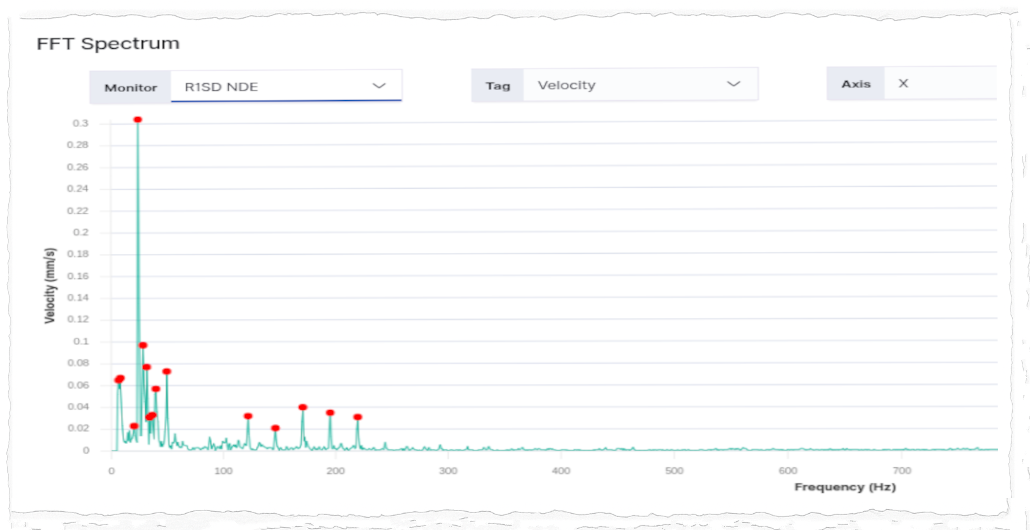Select the red peak marker near 50 Hz

point(167,371)
